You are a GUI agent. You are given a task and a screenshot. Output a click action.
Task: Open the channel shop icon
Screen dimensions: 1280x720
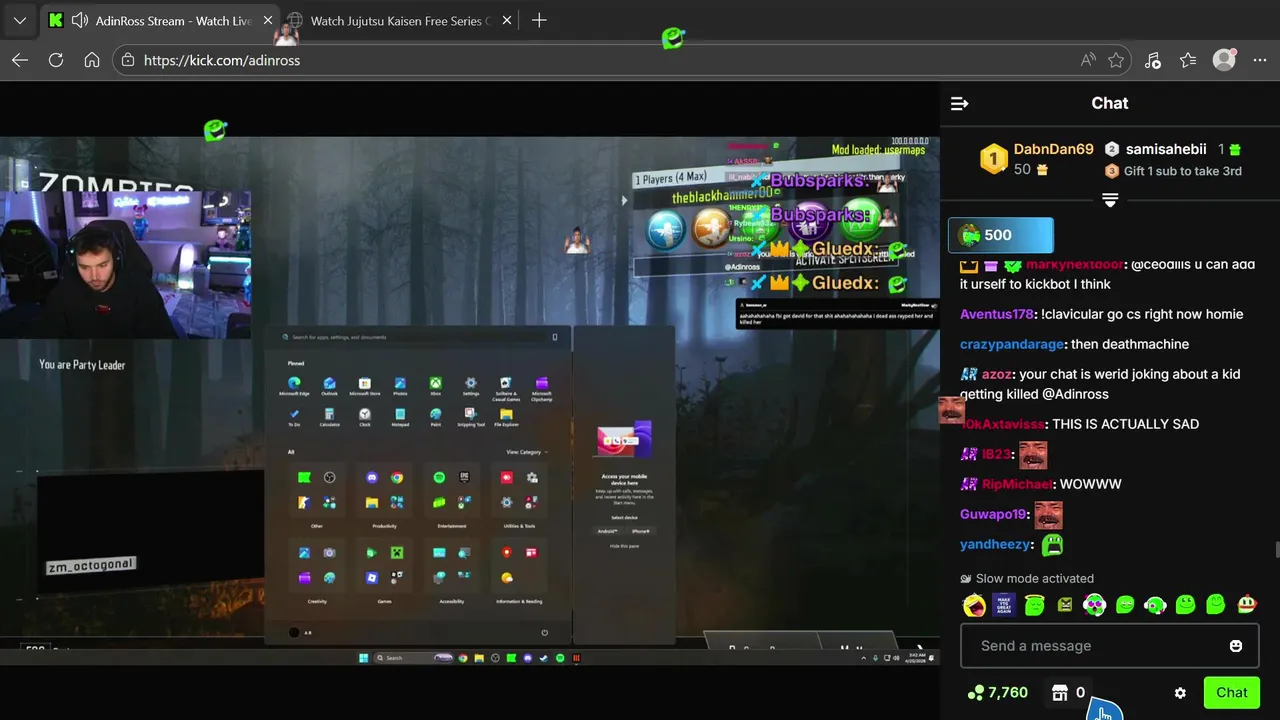(x=1060, y=693)
